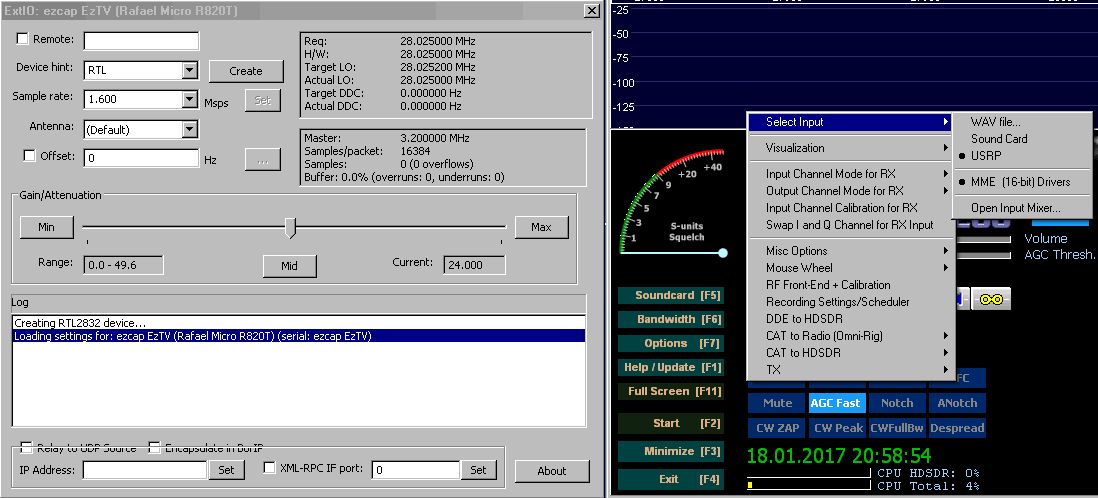Enable the Remote checkbox
This screenshot has height=498, width=1098.
(23, 39)
